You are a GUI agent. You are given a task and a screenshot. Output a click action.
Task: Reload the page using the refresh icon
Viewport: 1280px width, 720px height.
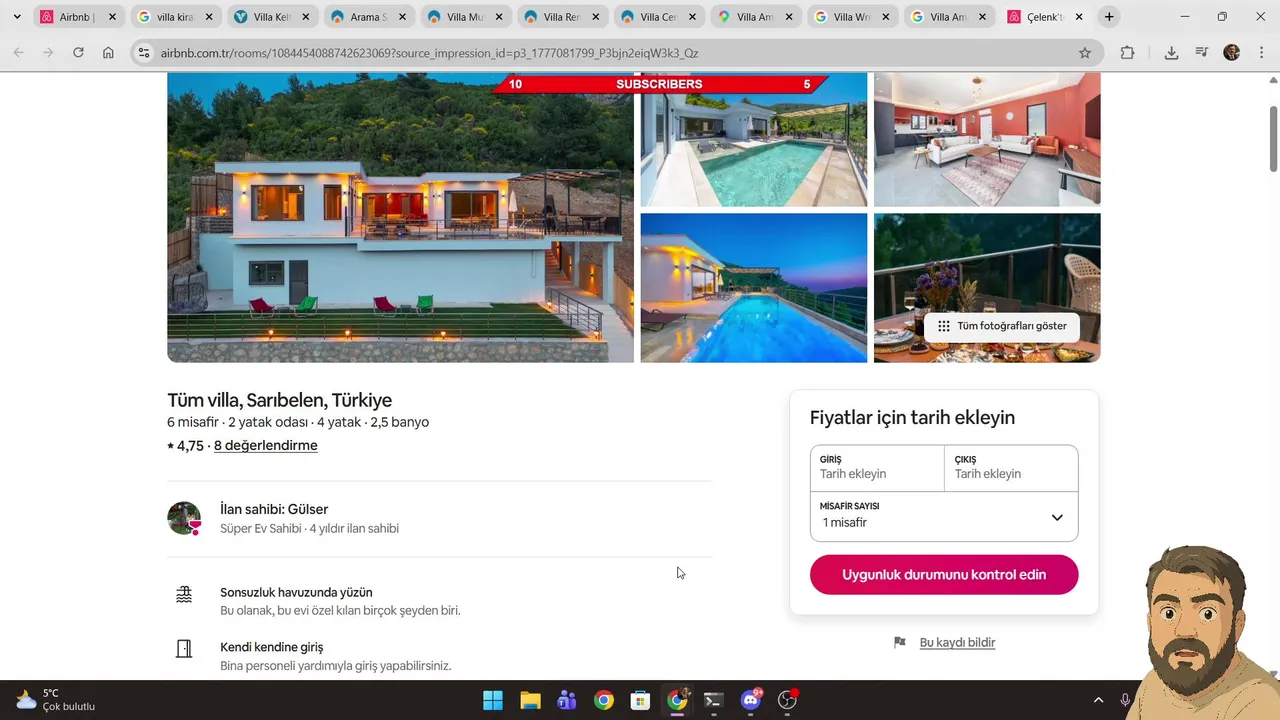78,53
